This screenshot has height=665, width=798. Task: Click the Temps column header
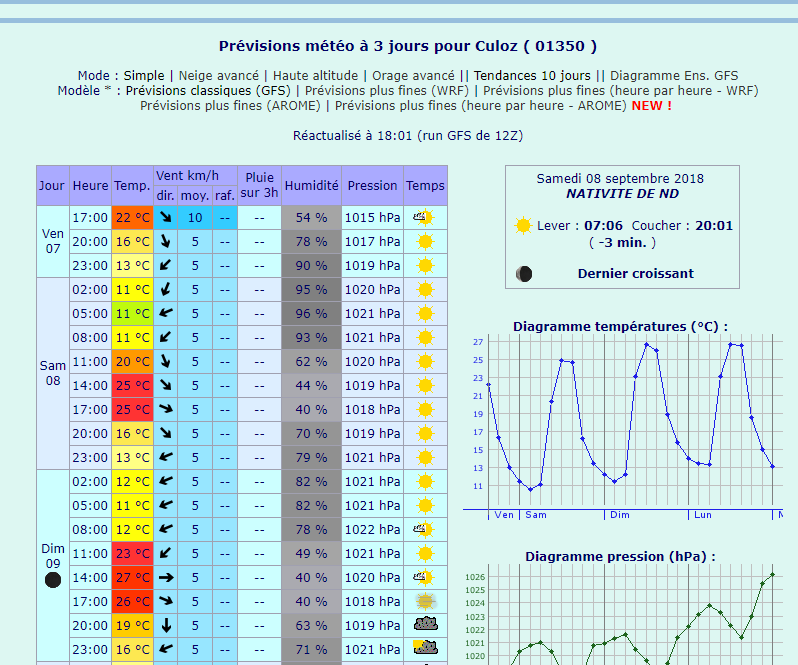(425, 185)
